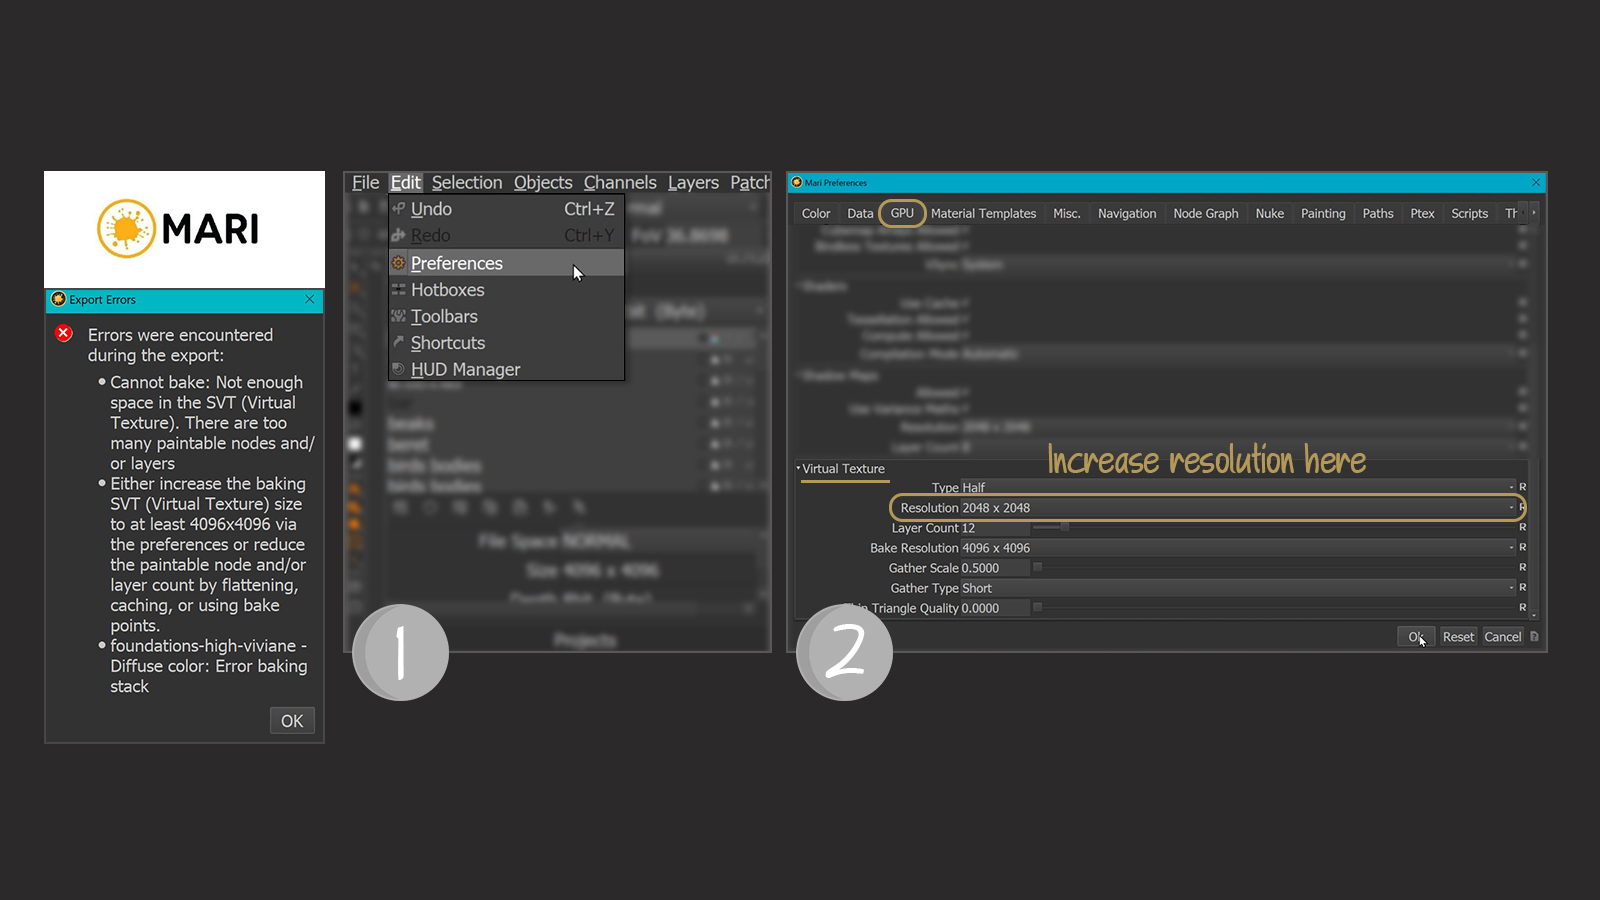Click the Triangle Quality 0.0000 field

(994, 607)
